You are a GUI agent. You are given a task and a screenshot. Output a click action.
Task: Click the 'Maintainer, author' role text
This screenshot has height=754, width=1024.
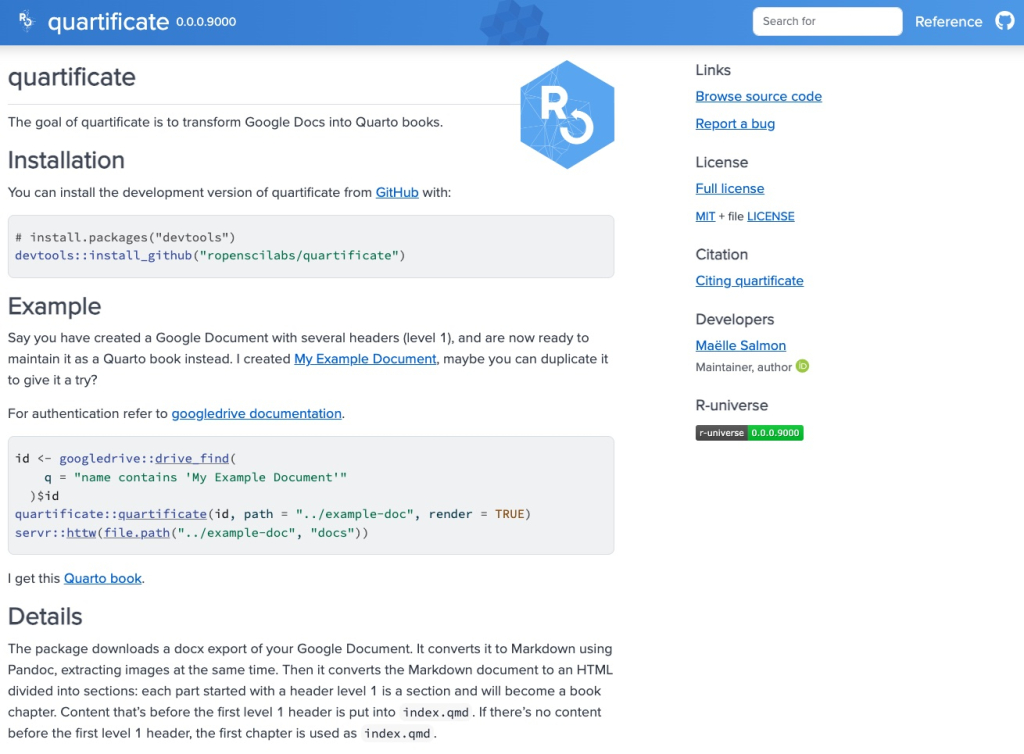[x=743, y=367]
